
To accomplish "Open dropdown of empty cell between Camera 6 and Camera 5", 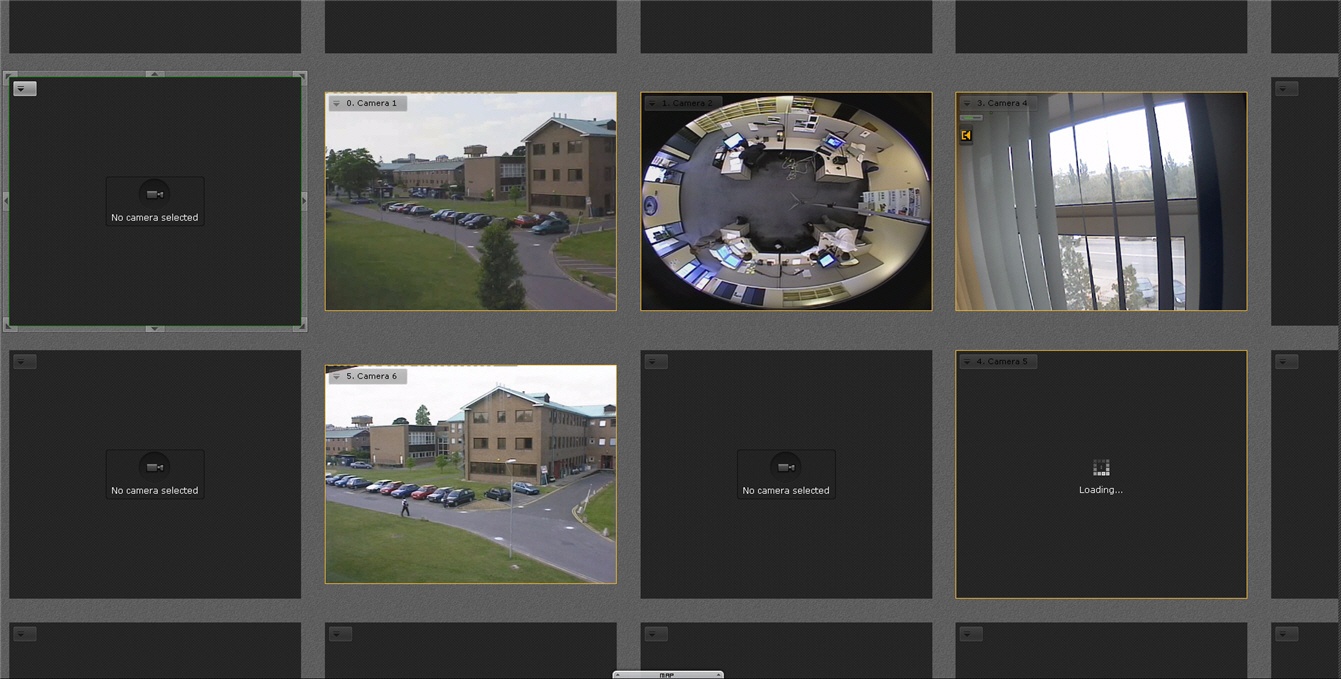I will tap(656, 361).
